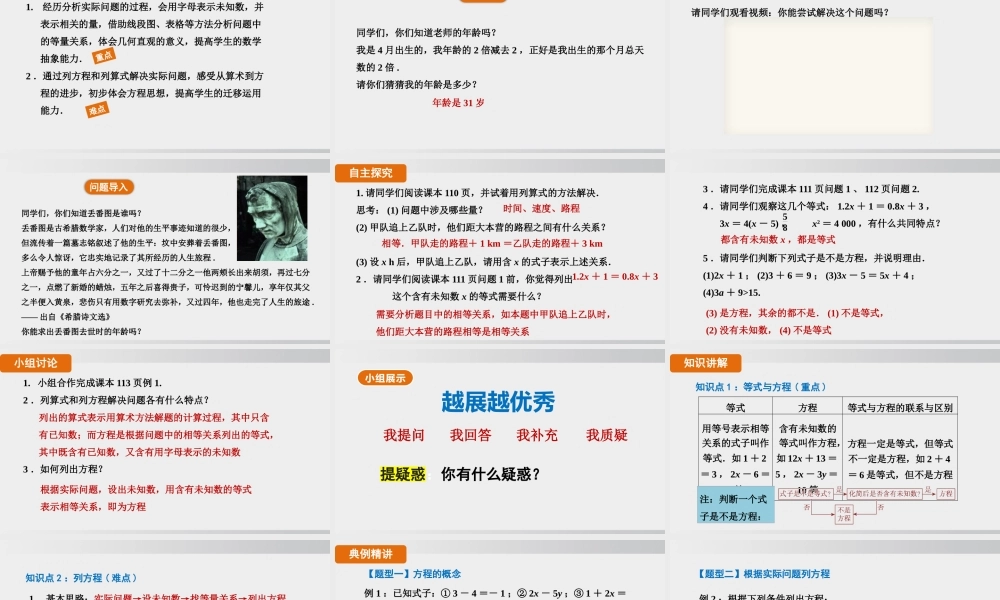Click the Diophantus statue photo
The width and height of the screenshot is (1000, 600).
(272, 218)
